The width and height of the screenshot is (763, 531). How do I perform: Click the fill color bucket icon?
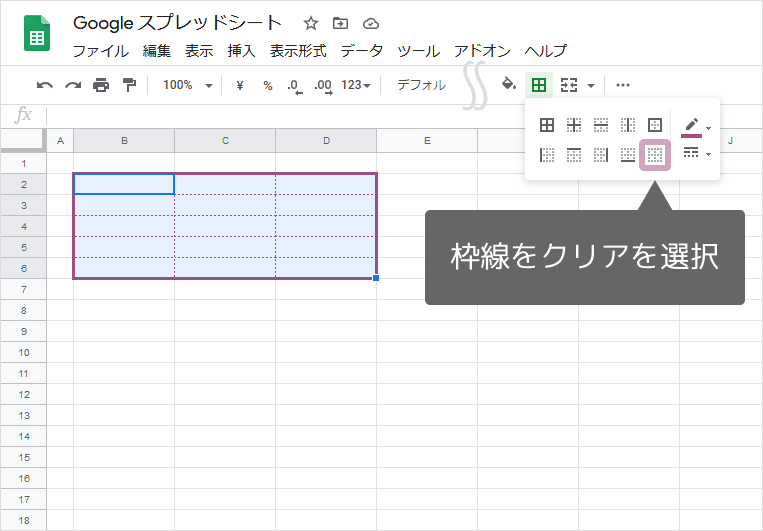click(x=509, y=85)
